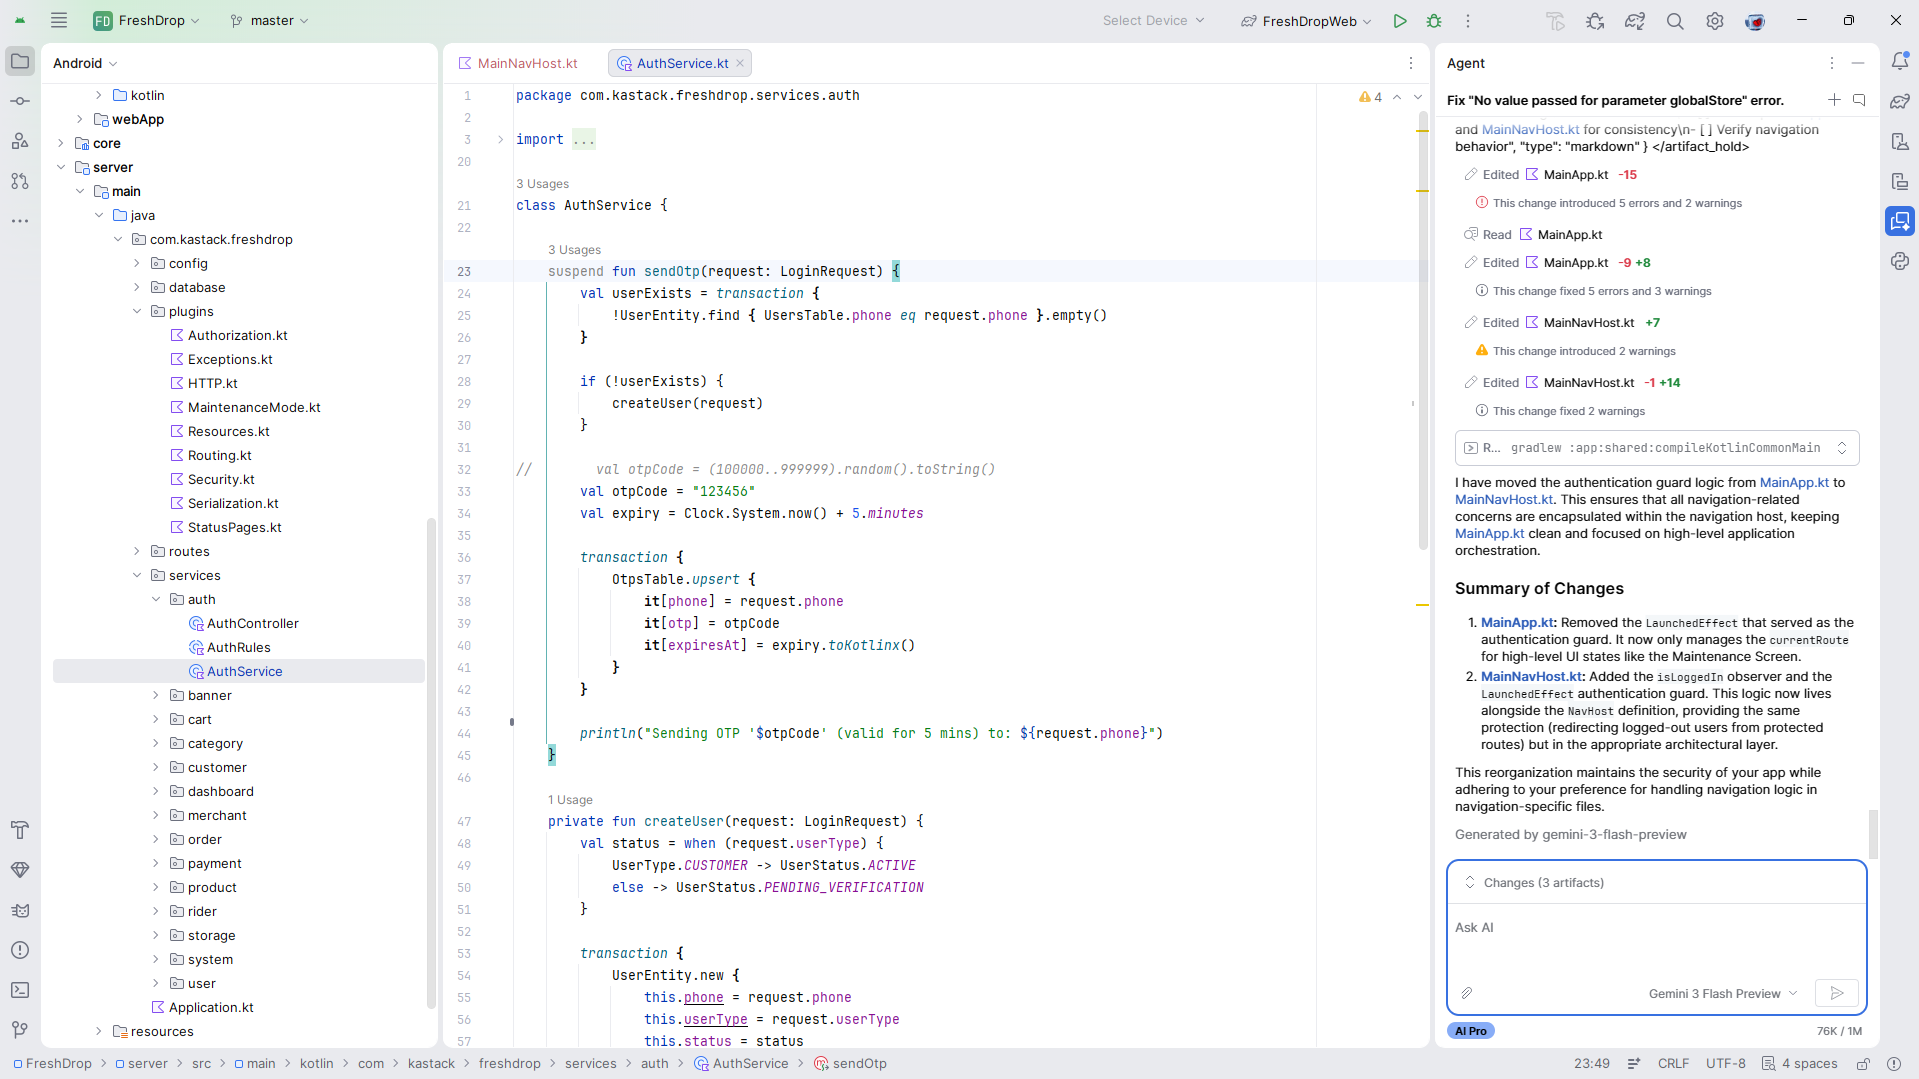The width and height of the screenshot is (1919, 1079).
Task: Attach context with the paperclip icon
Action: [1467, 993]
